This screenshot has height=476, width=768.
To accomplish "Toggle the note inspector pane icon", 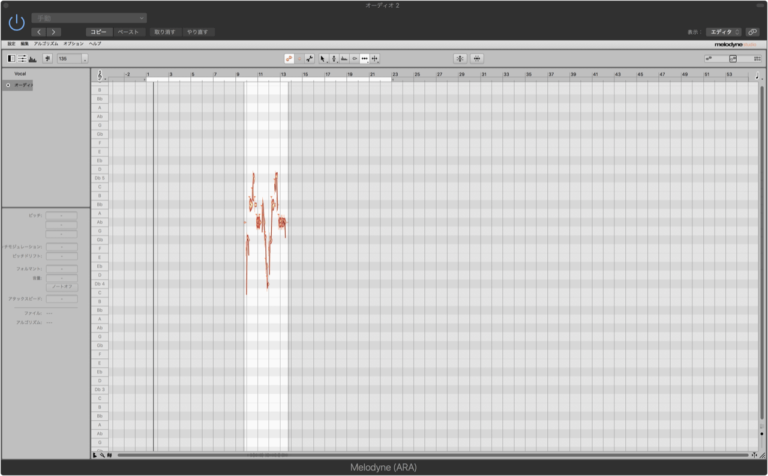I will [x=22, y=59].
